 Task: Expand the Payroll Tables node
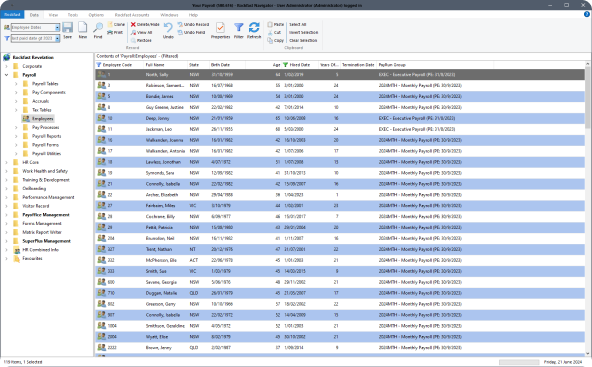[16, 83]
